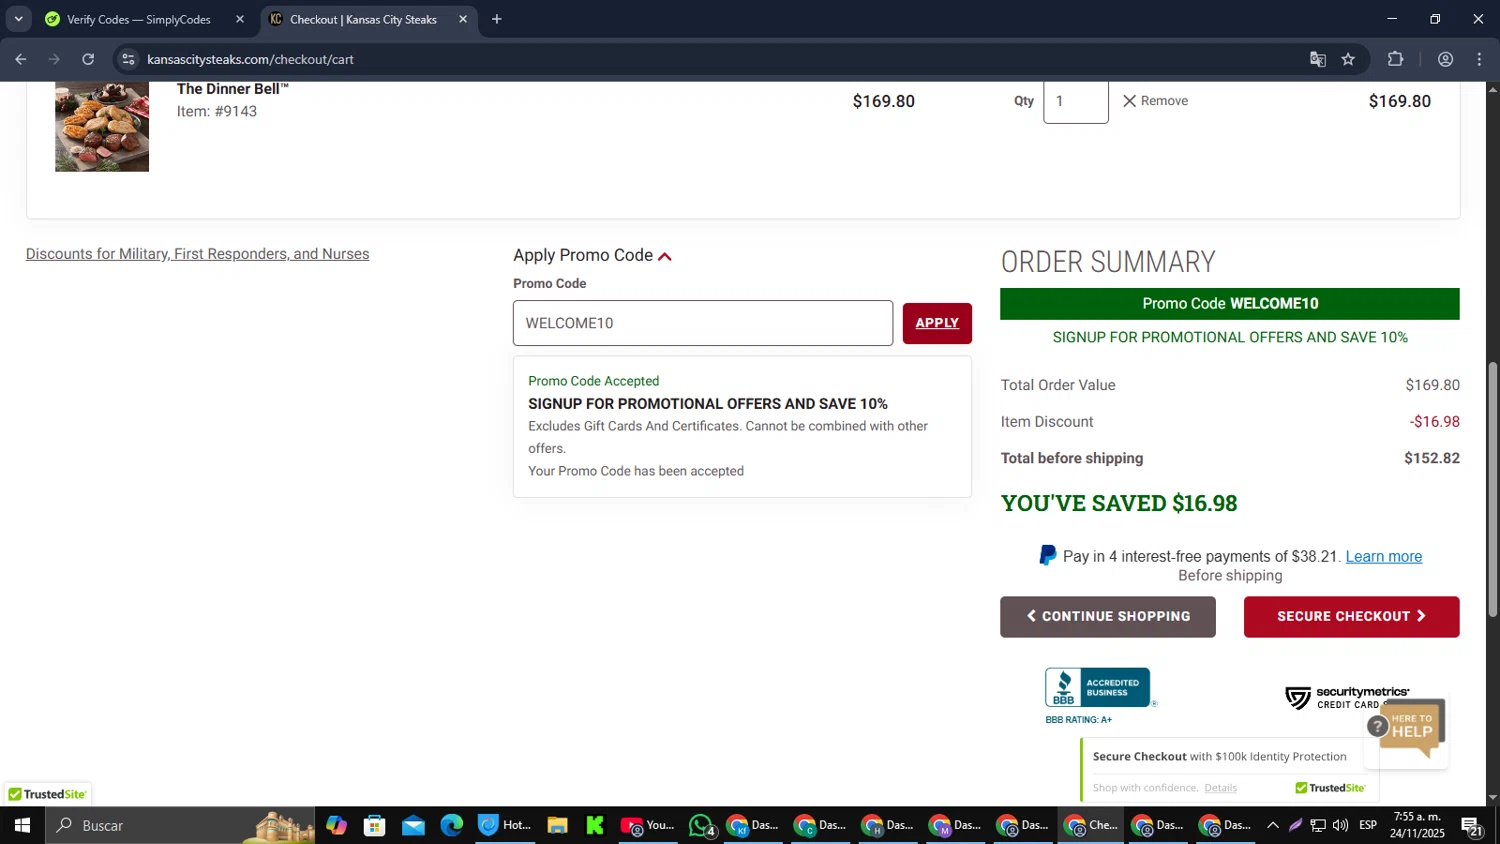Click the page vertical scrollbar thumb
This screenshot has height=844, width=1500.
pos(1493,488)
